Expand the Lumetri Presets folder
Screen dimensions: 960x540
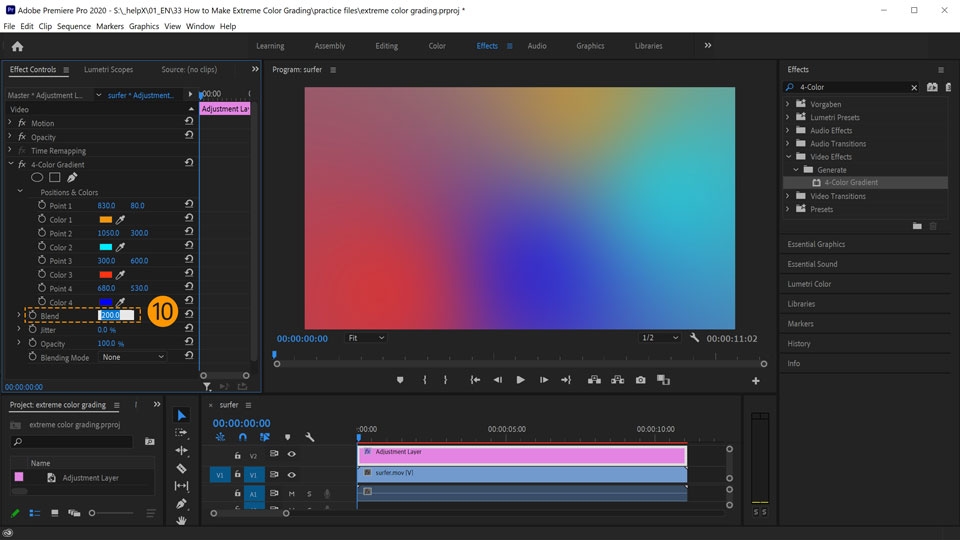788,117
